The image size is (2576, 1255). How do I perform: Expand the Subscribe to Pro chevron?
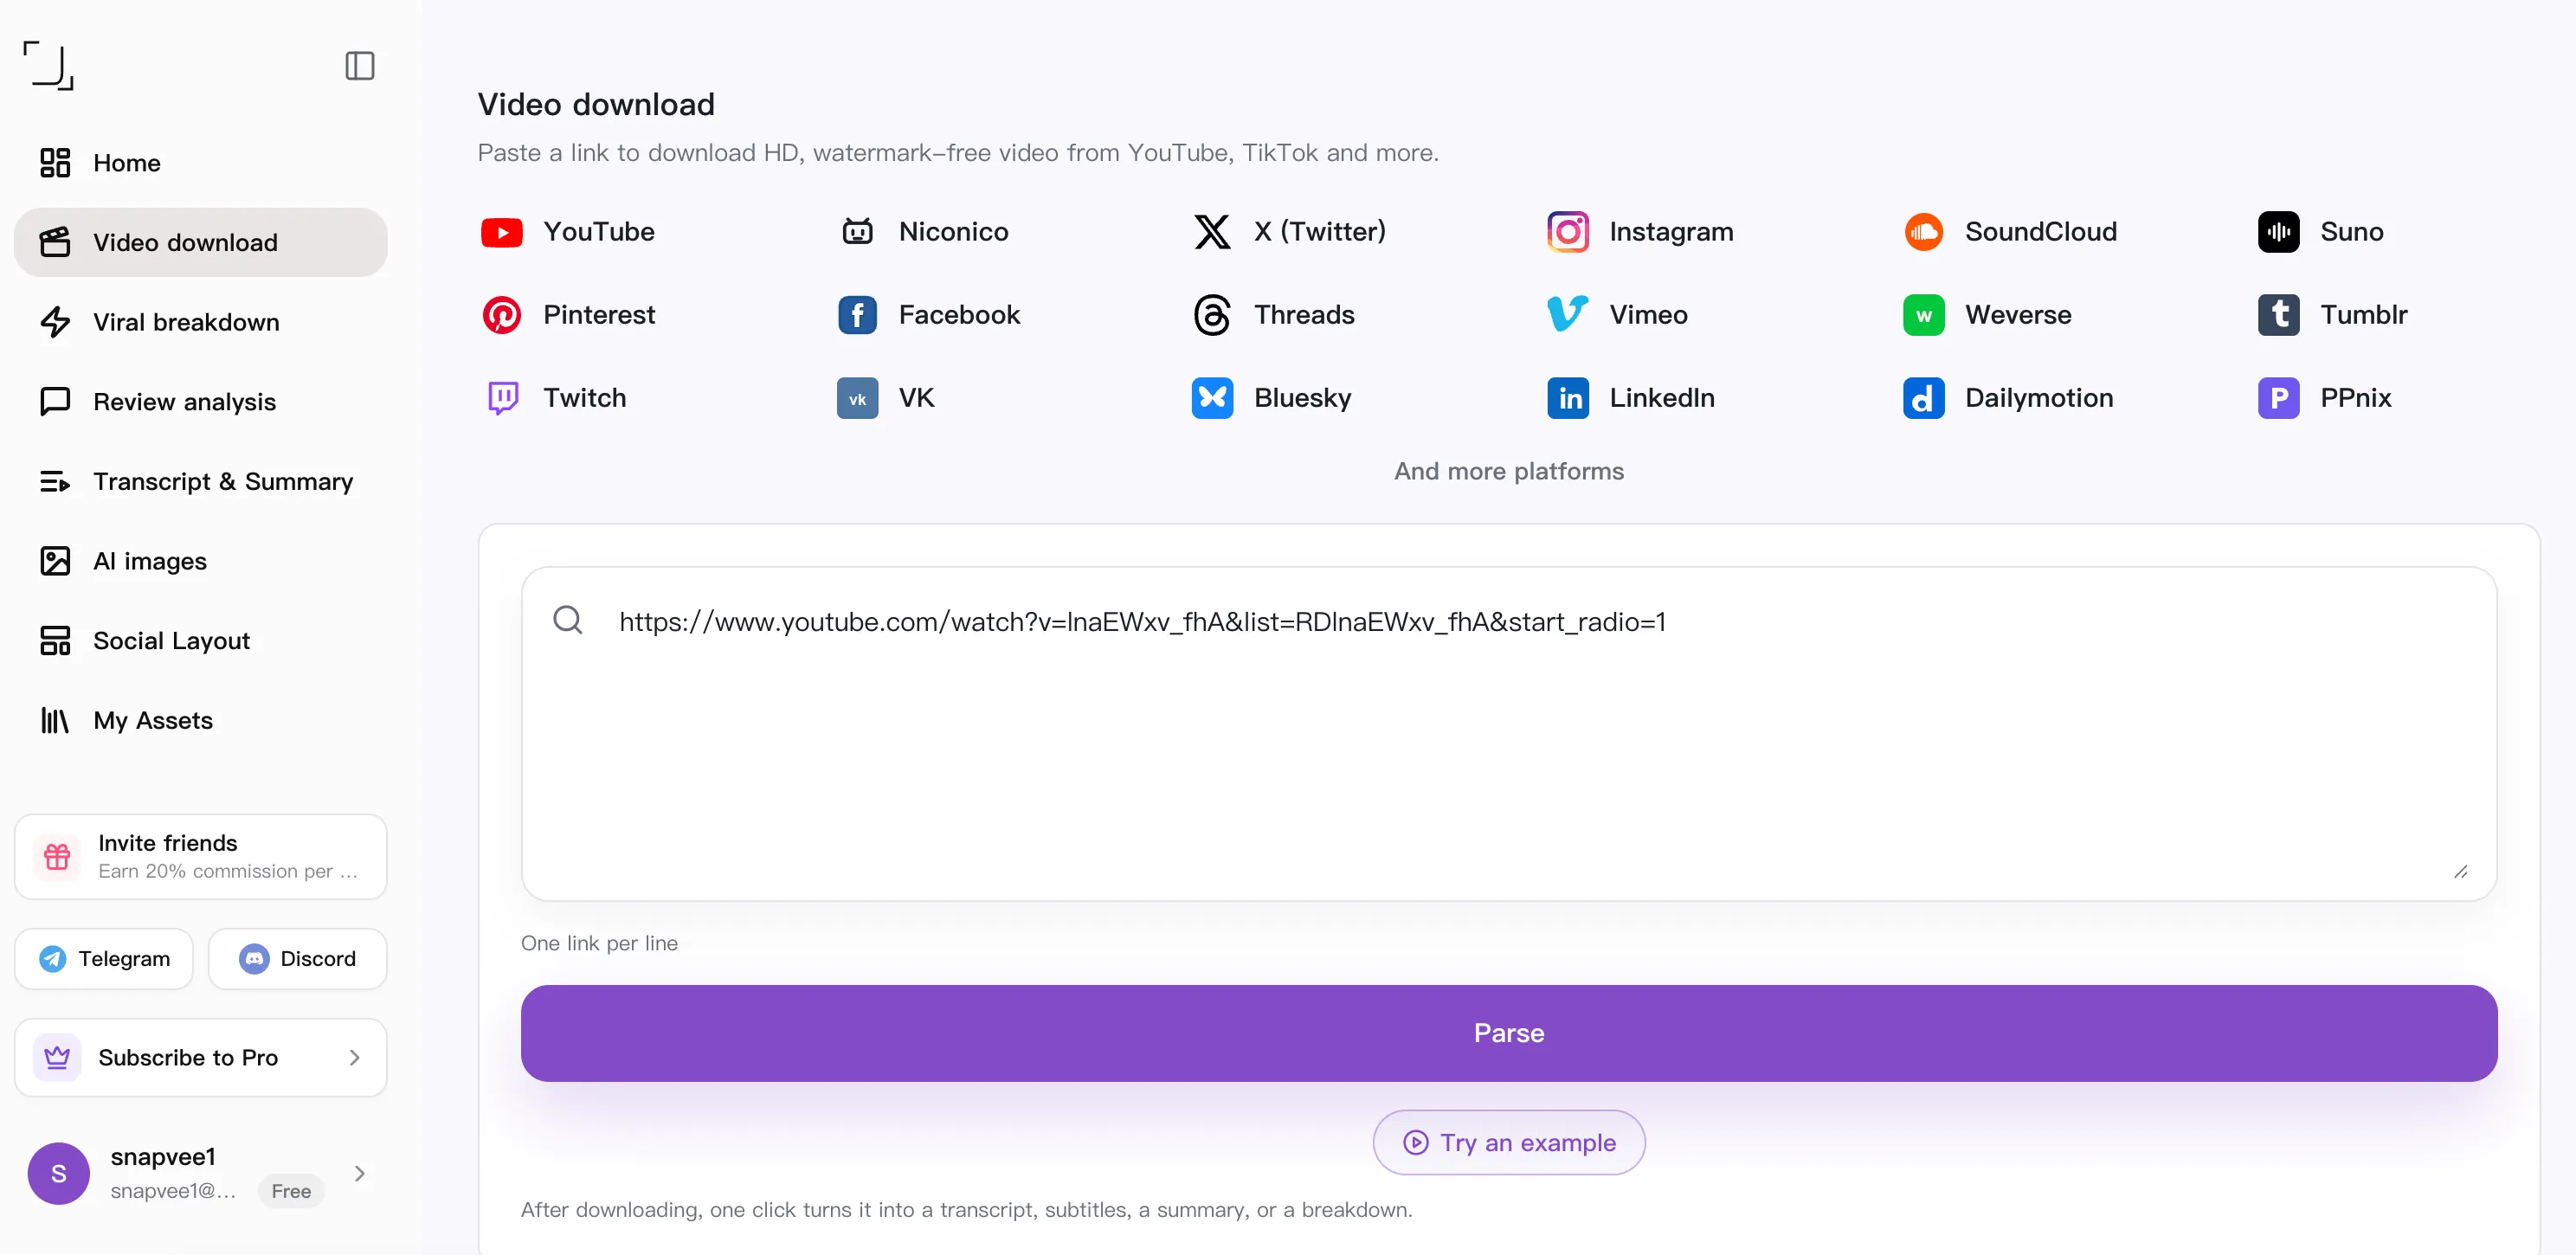click(x=354, y=1057)
